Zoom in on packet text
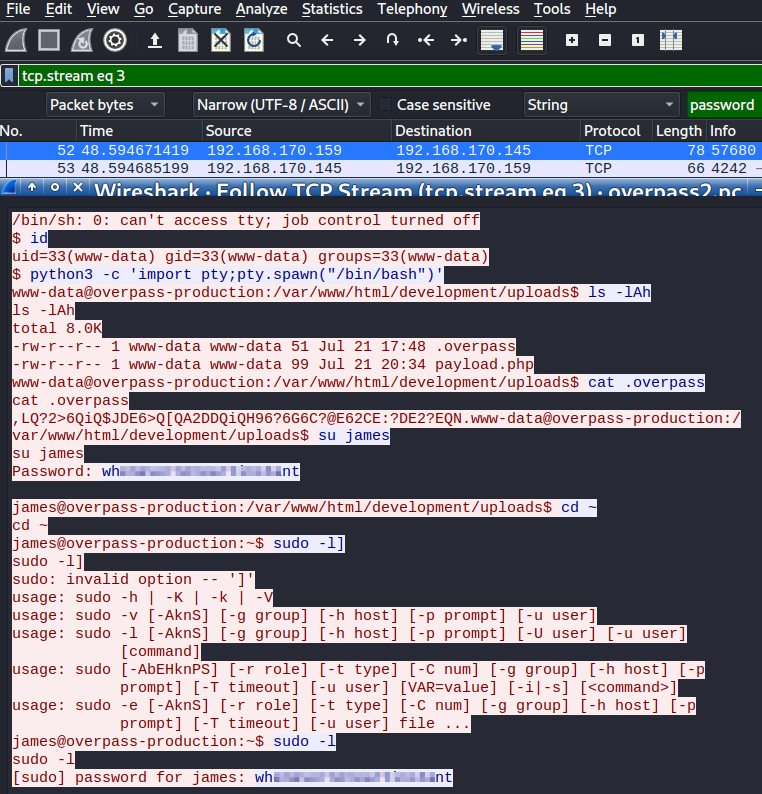 click(572, 40)
